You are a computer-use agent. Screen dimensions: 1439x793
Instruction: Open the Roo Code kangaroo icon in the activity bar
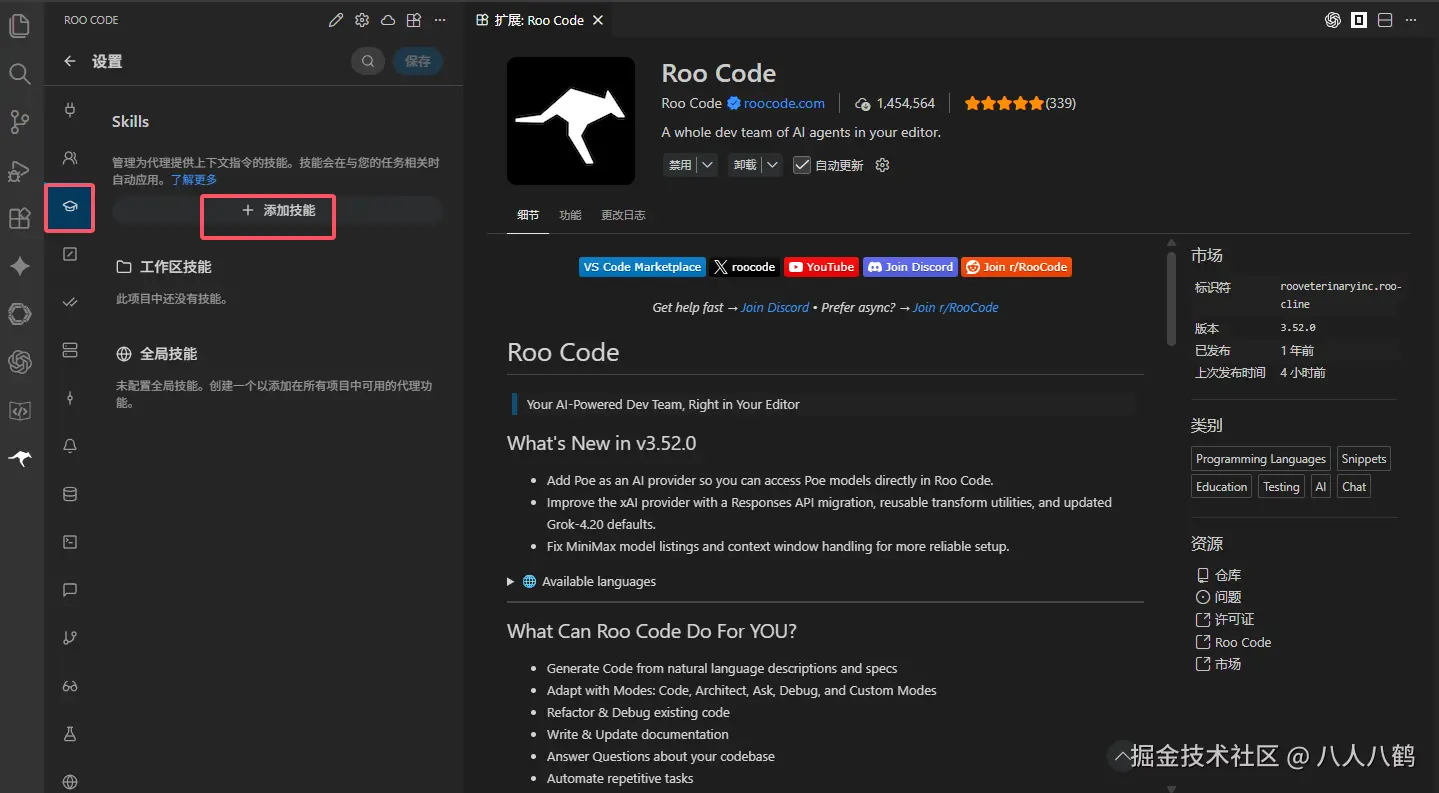(20, 458)
